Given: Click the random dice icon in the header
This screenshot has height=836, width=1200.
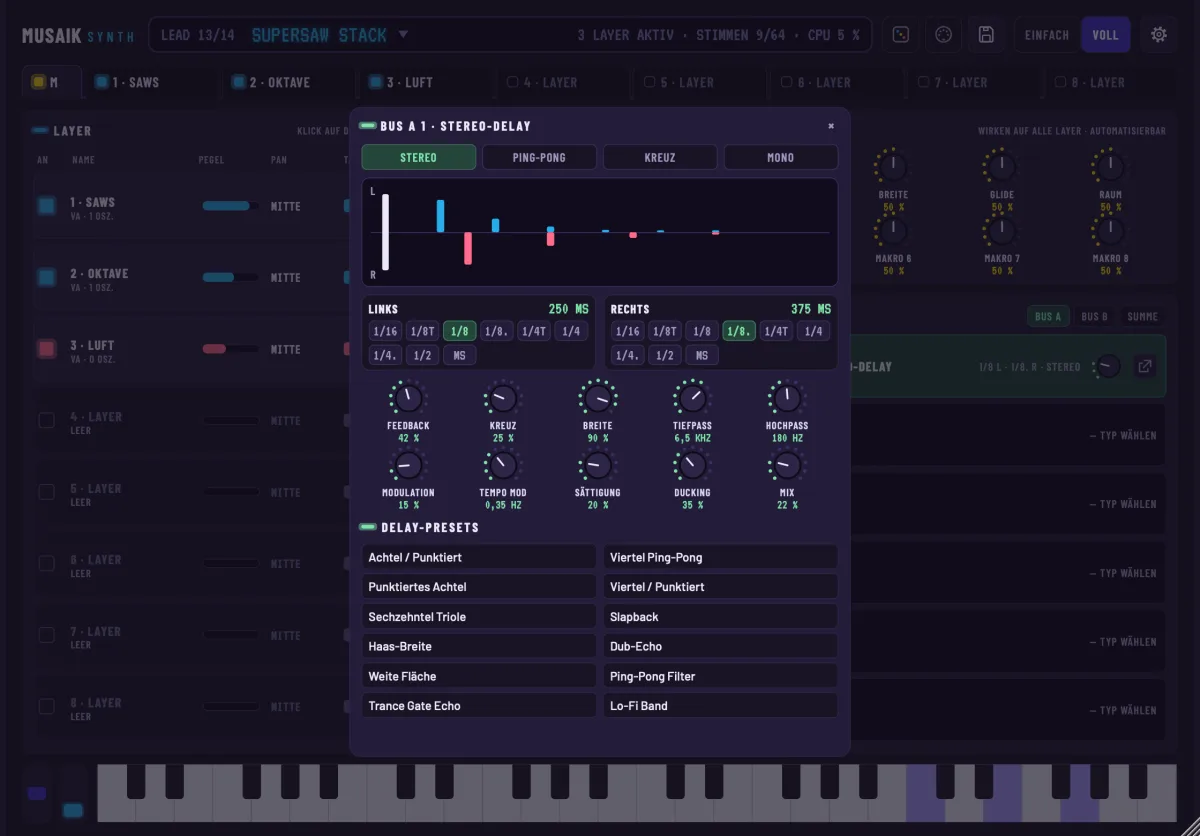Looking at the screenshot, I should pyautogui.click(x=901, y=35).
